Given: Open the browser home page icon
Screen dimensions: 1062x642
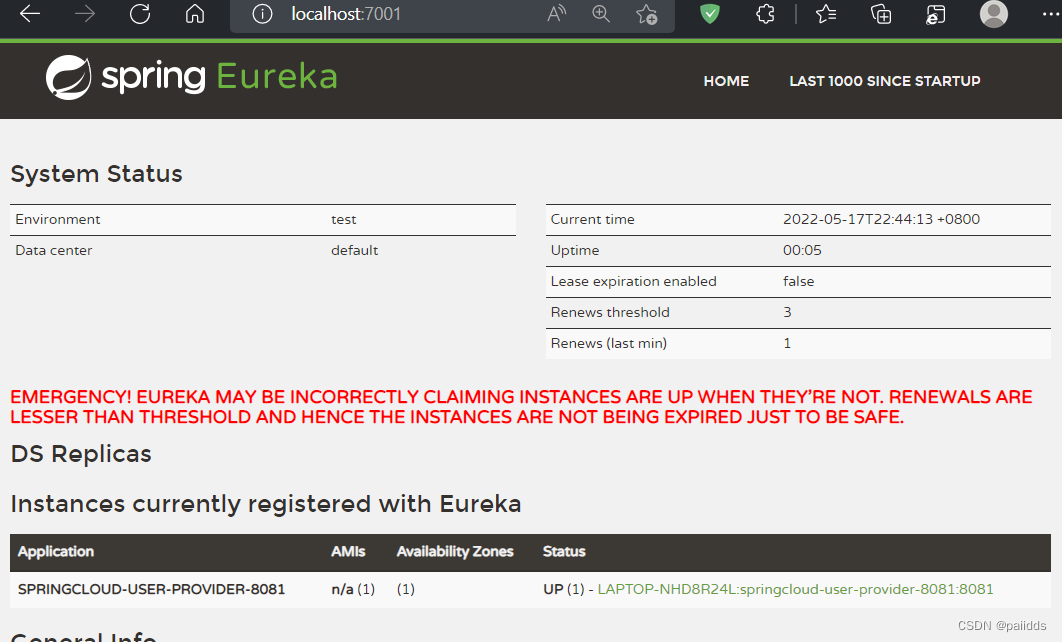Looking at the screenshot, I should point(195,14).
